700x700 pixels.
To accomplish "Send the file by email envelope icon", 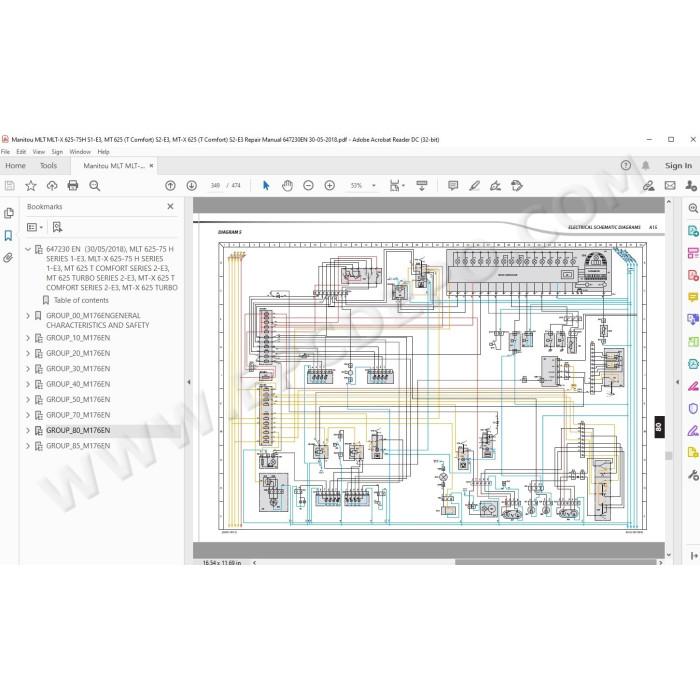I will click(670, 185).
